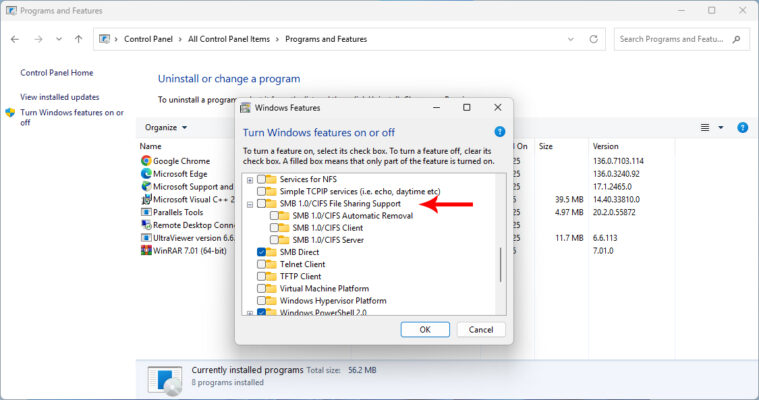
Task: Click the Microsoft Support and Recovery icon
Action: point(146,186)
